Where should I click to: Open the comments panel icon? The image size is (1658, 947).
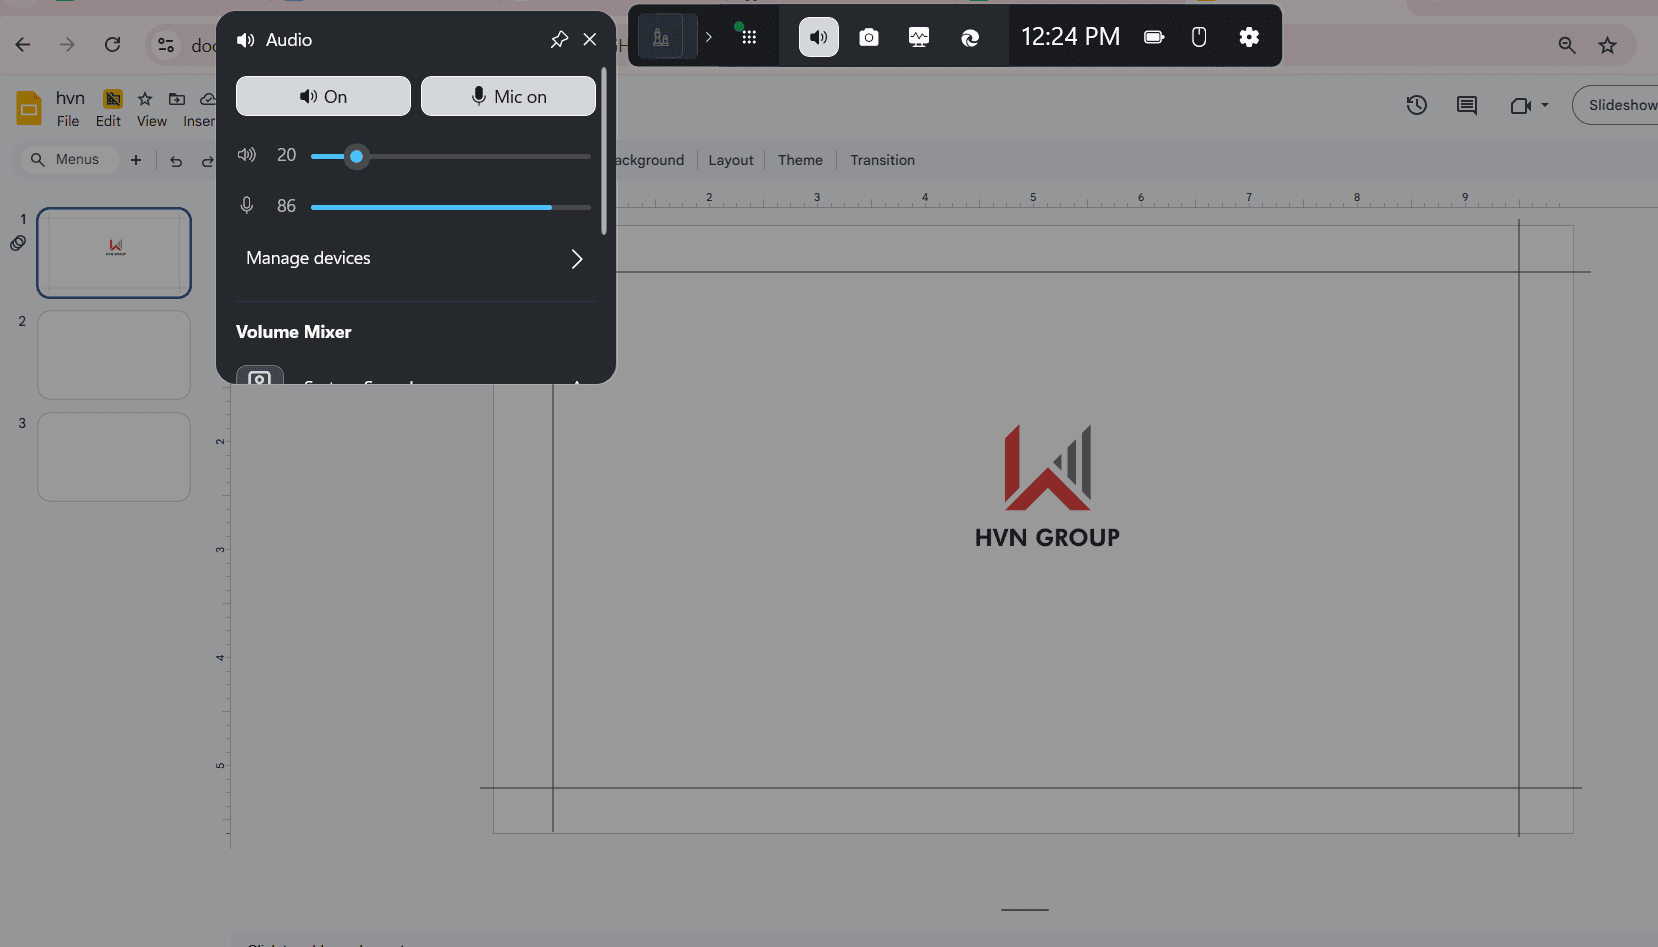click(1466, 105)
